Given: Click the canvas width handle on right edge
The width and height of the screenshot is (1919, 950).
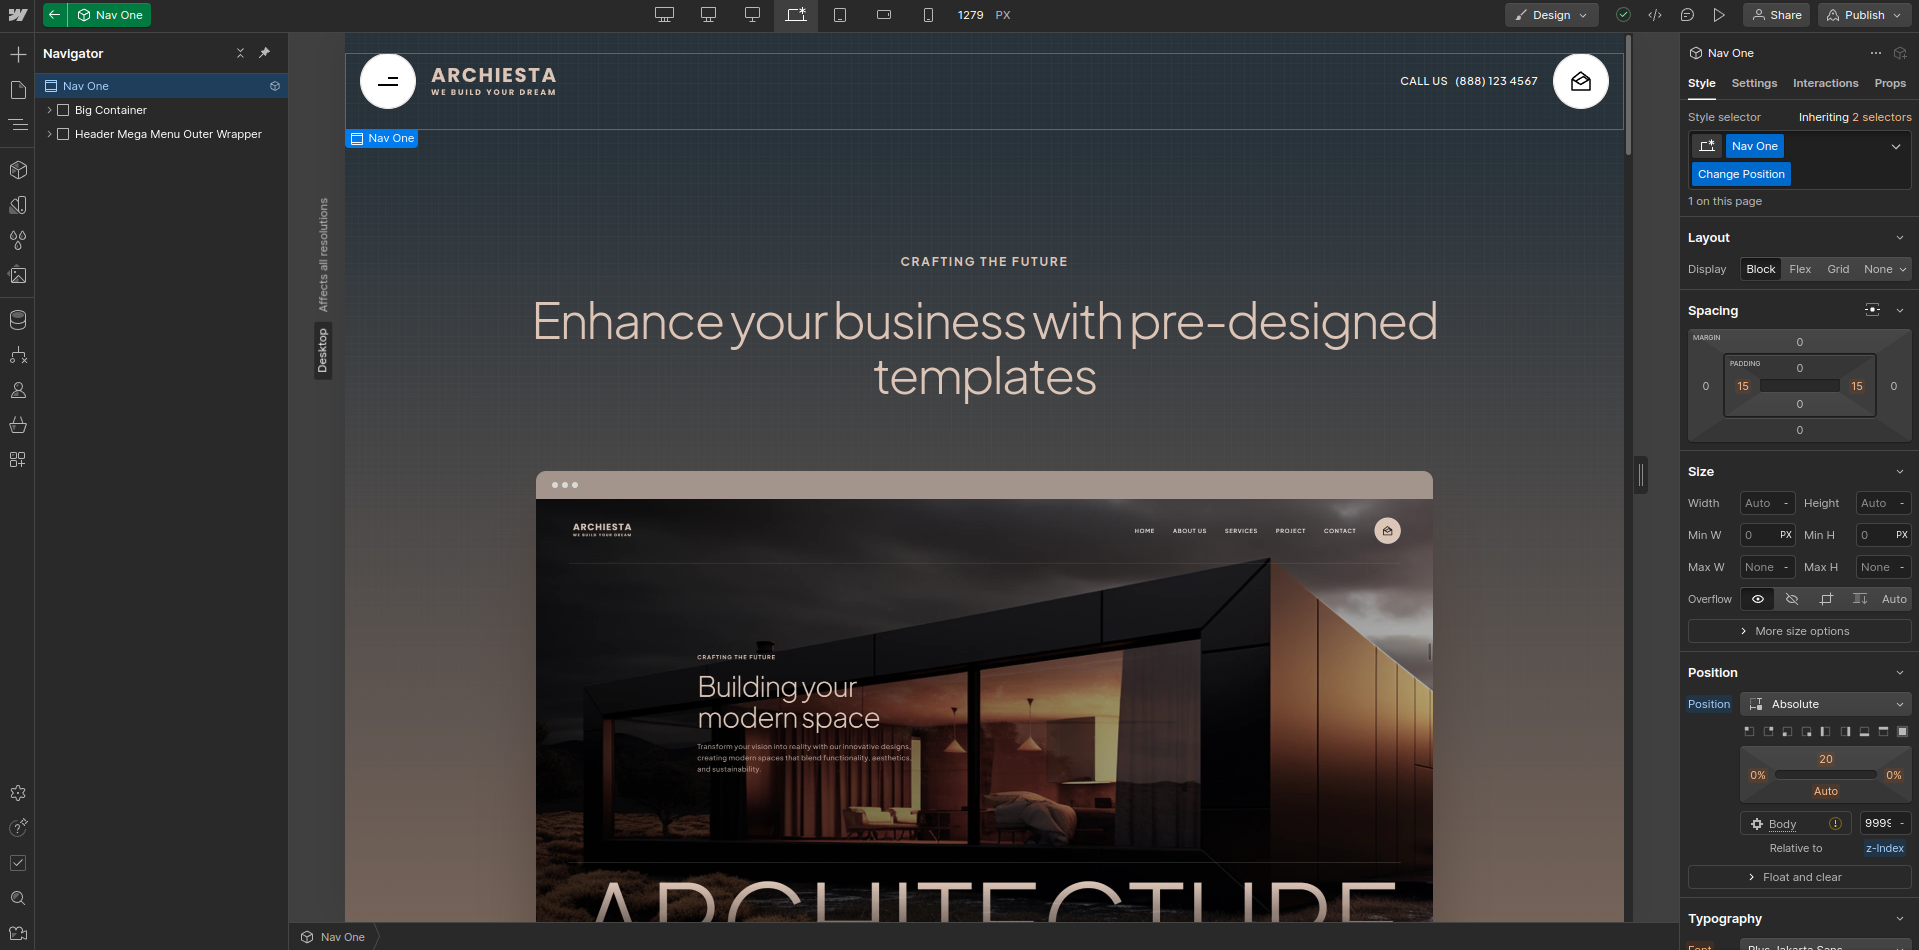Looking at the screenshot, I should click(1641, 475).
